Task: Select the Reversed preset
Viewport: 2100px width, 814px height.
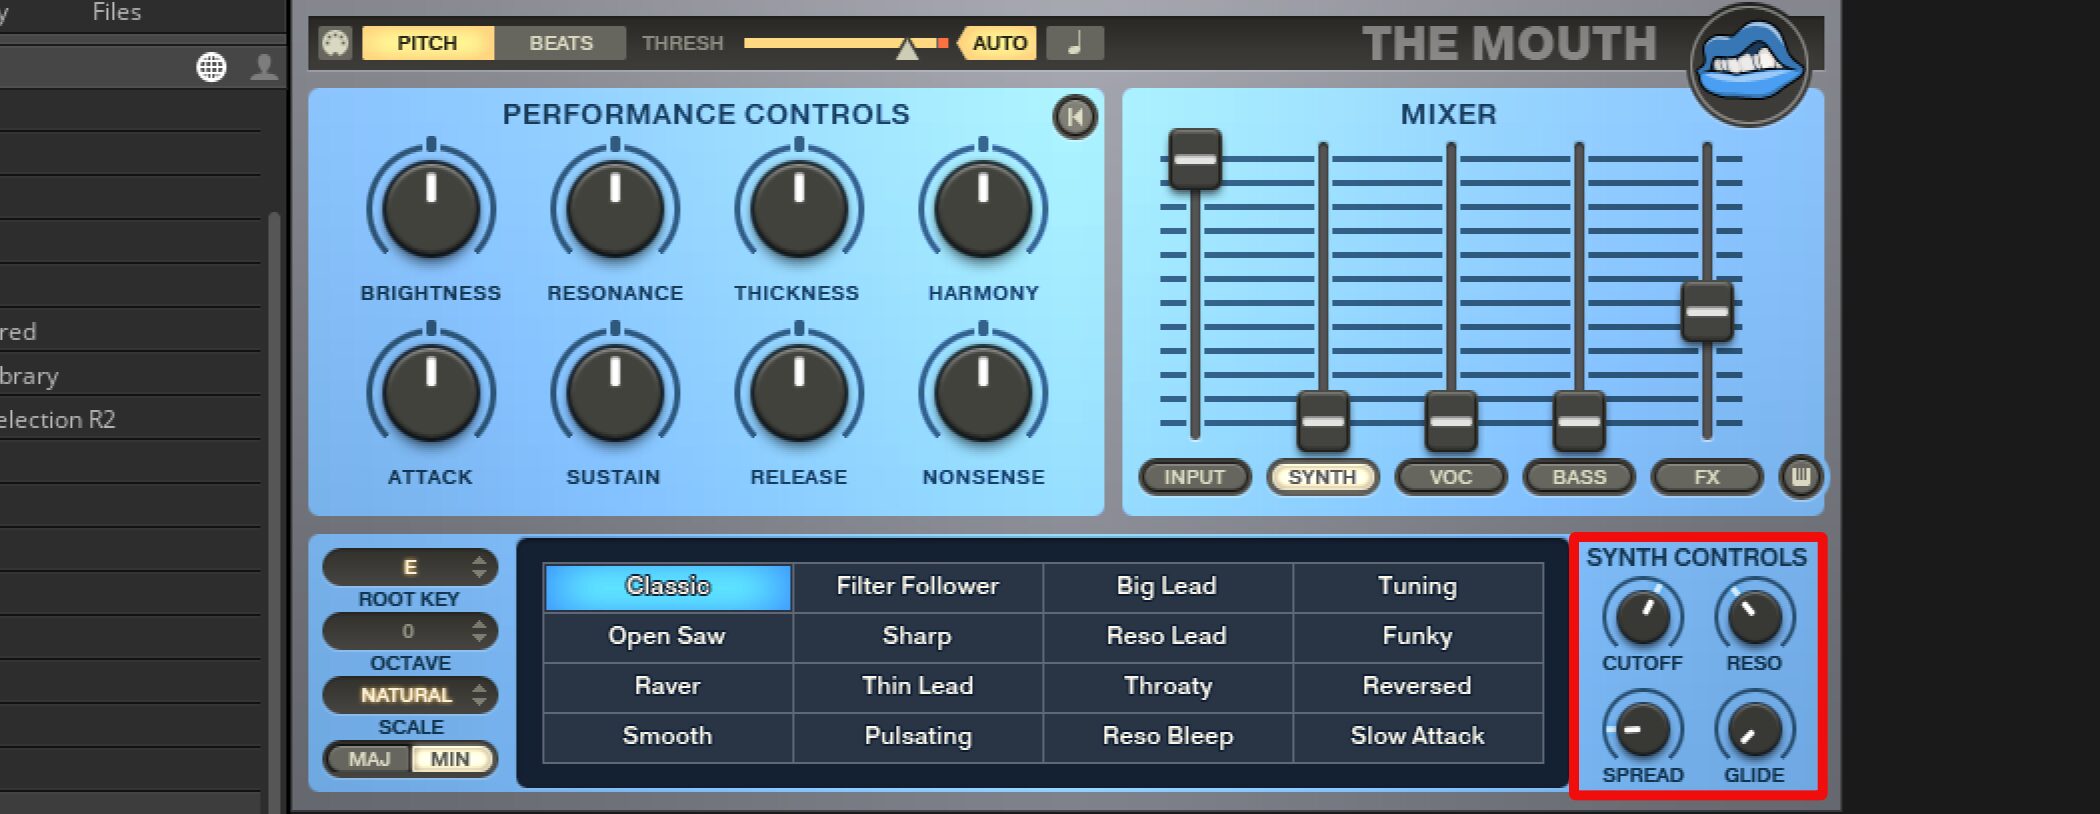Action: click(1418, 687)
